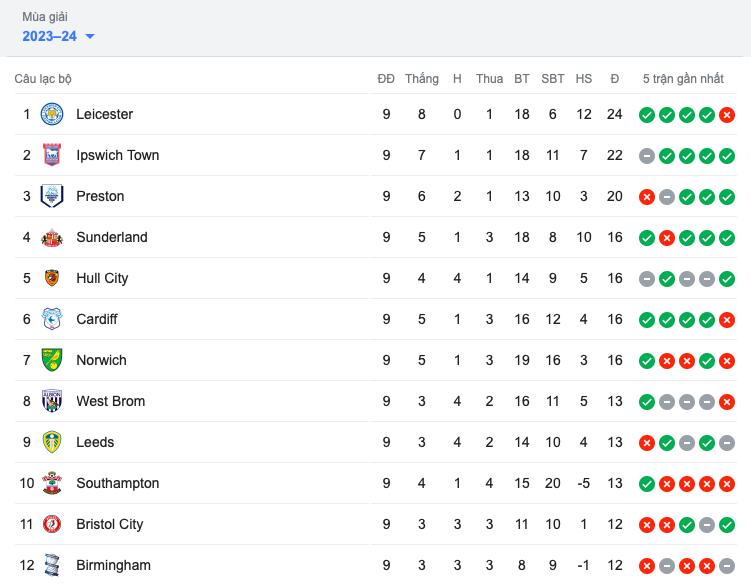Click the Leeds club crest icon
Screen dimensions: 751x585
[52, 442]
